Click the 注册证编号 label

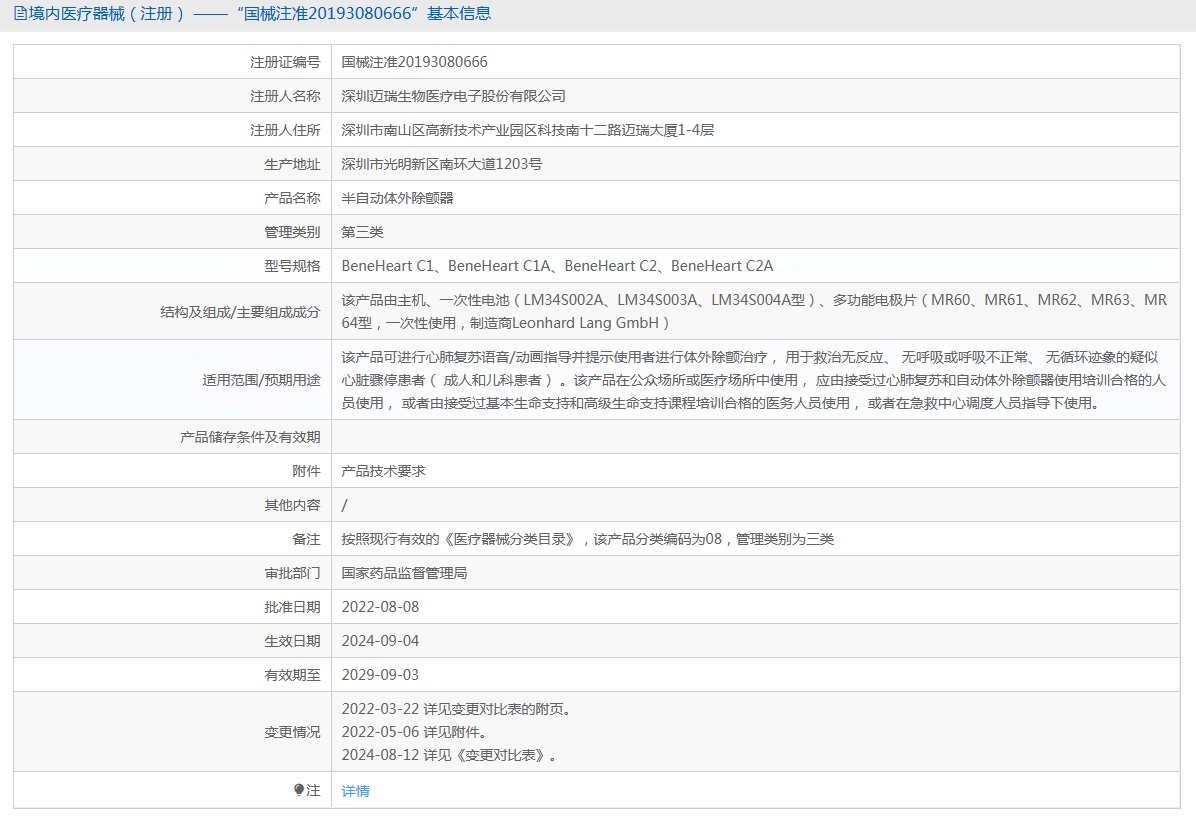[x=285, y=62]
